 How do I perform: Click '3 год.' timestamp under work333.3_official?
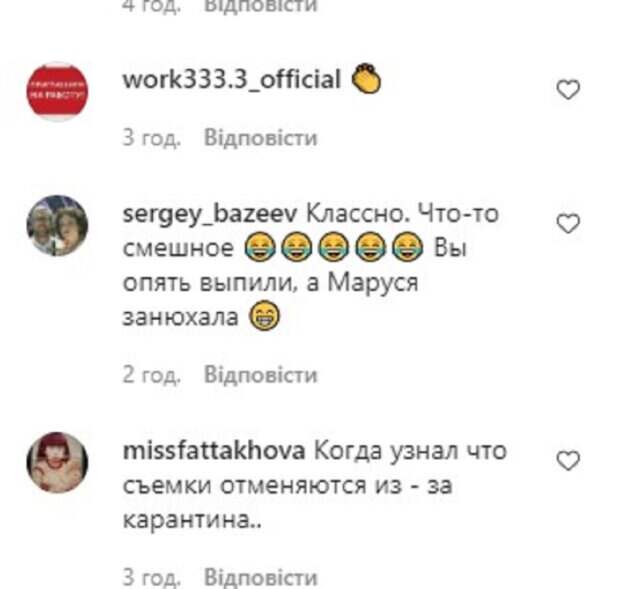coord(151,138)
